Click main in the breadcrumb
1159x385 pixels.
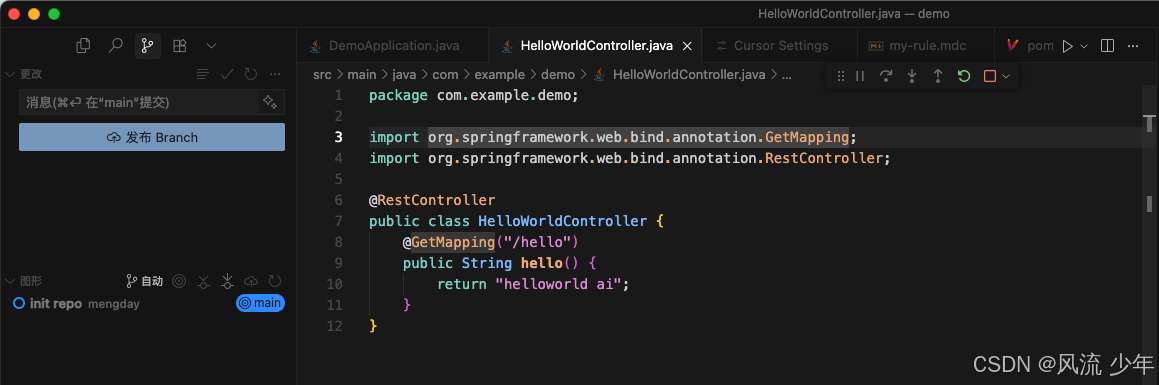[x=362, y=75]
